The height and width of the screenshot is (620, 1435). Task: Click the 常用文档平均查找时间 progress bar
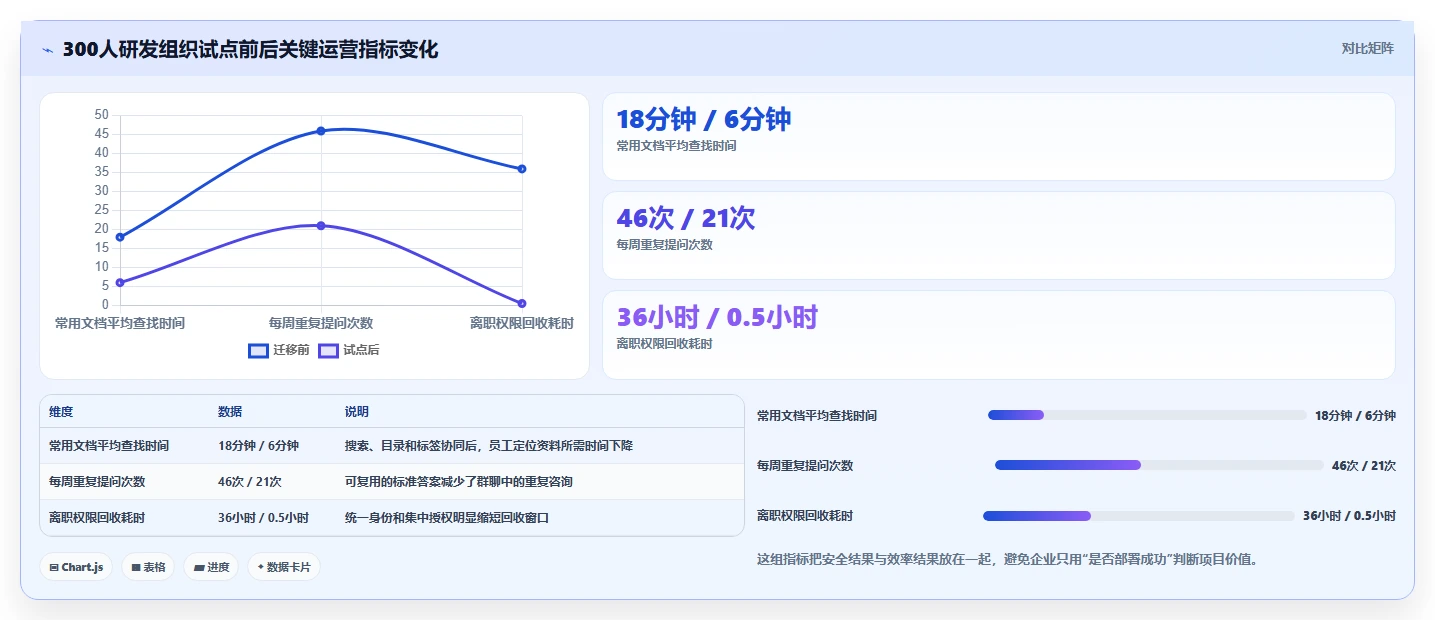tap(1147, 415)
